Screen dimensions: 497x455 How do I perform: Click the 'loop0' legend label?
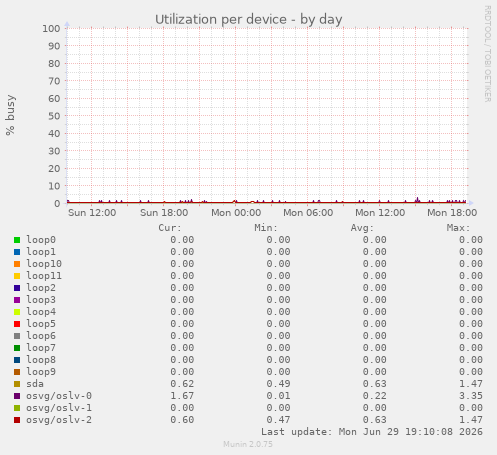click(41, 240)
